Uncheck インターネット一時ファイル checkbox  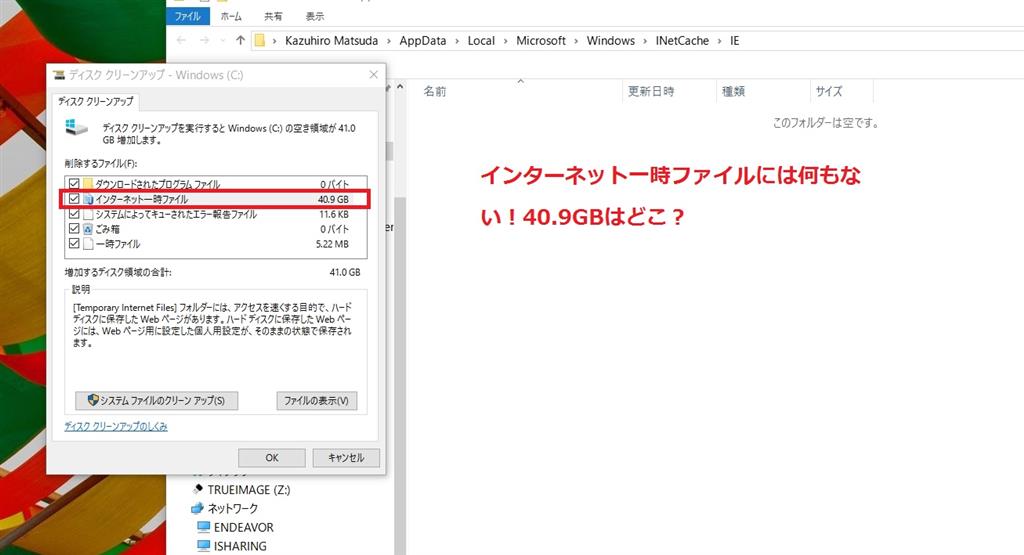(x=74, y=199)
